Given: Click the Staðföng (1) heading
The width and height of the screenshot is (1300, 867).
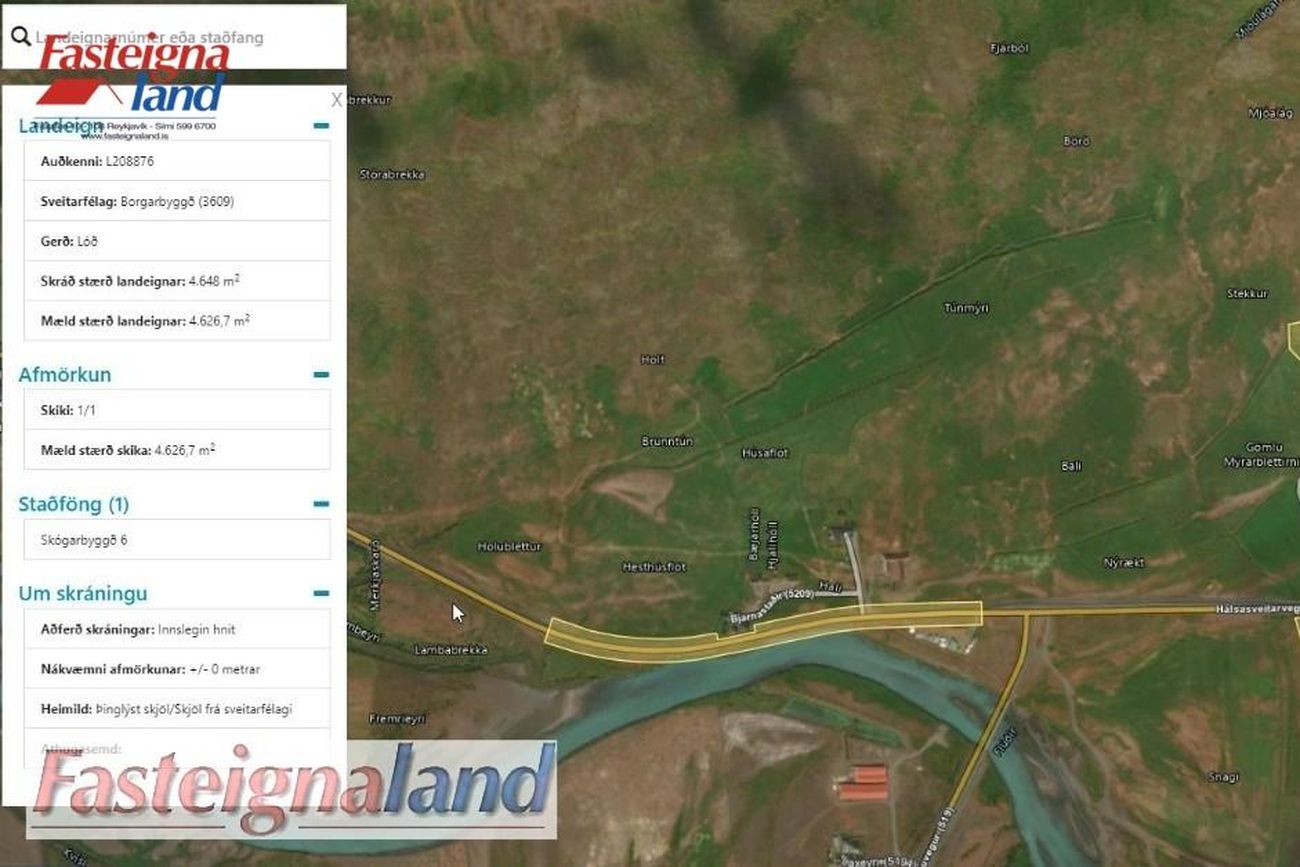Looking at the screenshot, I should (x=74, y=504).
